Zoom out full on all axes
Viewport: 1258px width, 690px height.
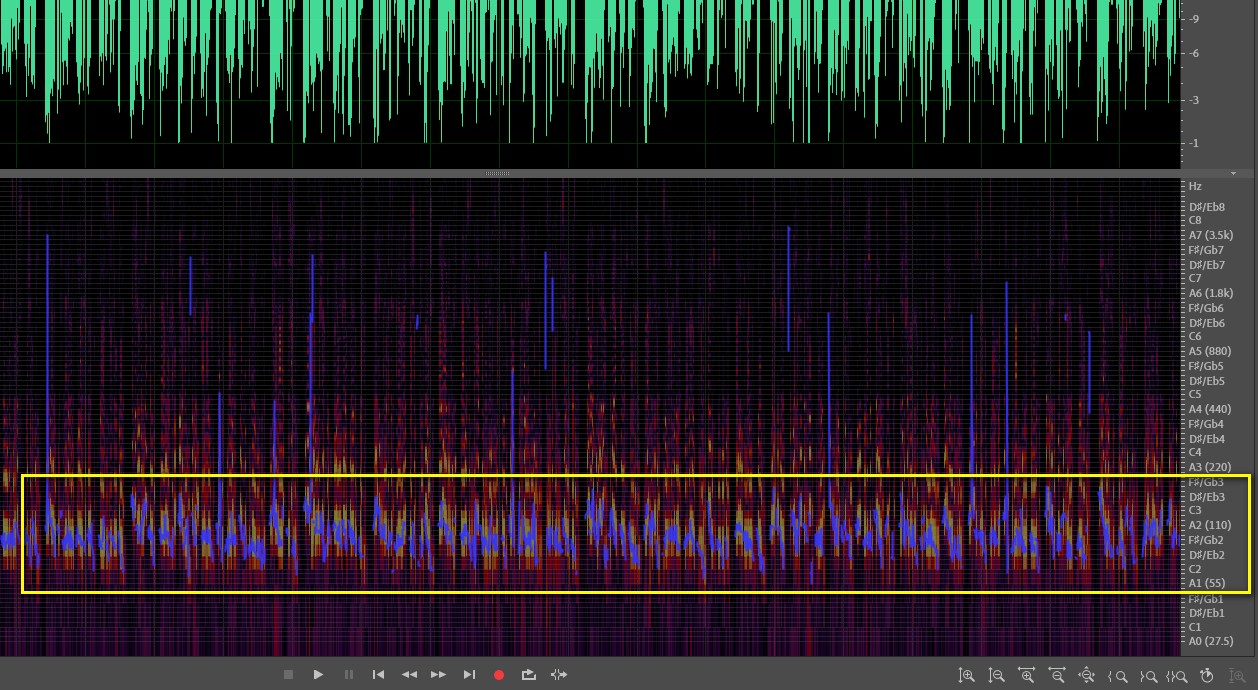1086,676
